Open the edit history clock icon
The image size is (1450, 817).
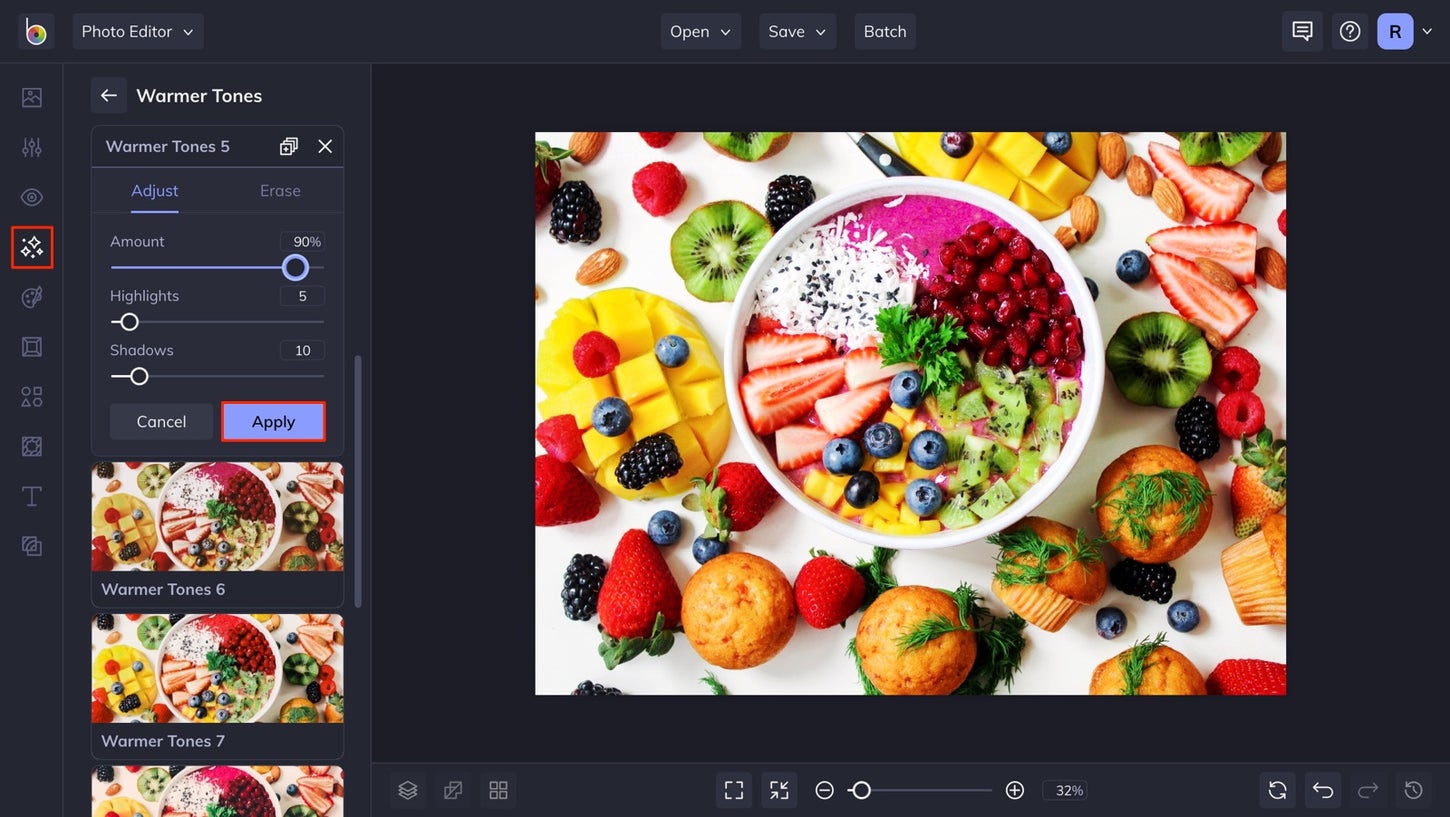1414,789
